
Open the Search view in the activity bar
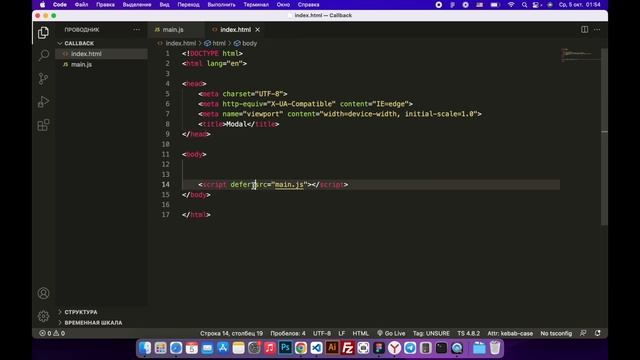[x=43, y=55]
